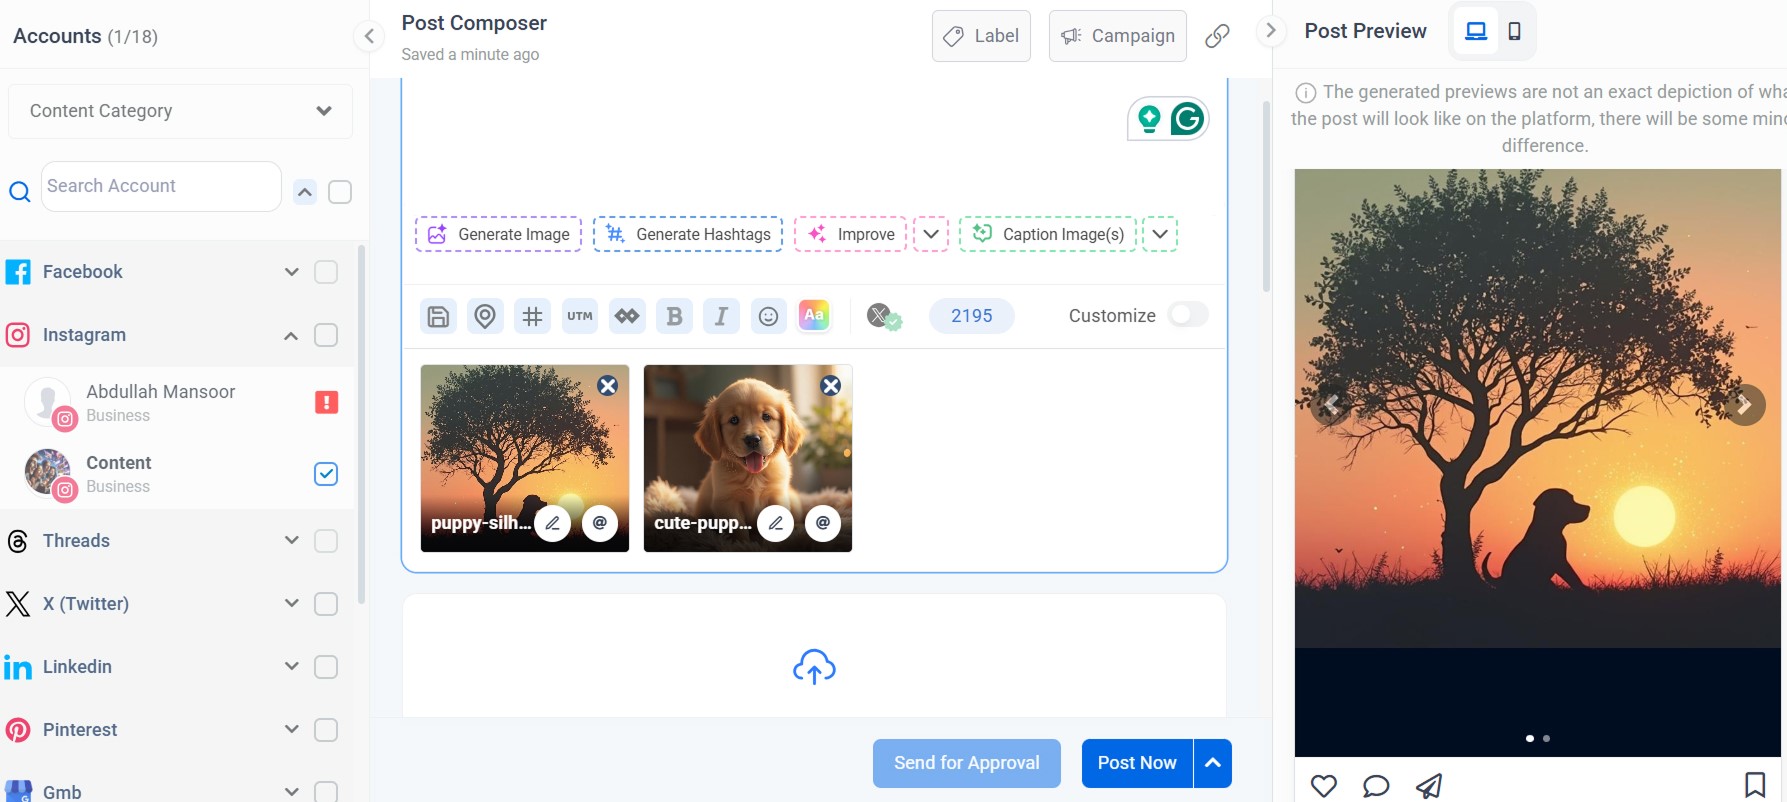This screenshot has width=1787, height=802.
Task: Like the post with the heart icon
Action: (1324, 786)
